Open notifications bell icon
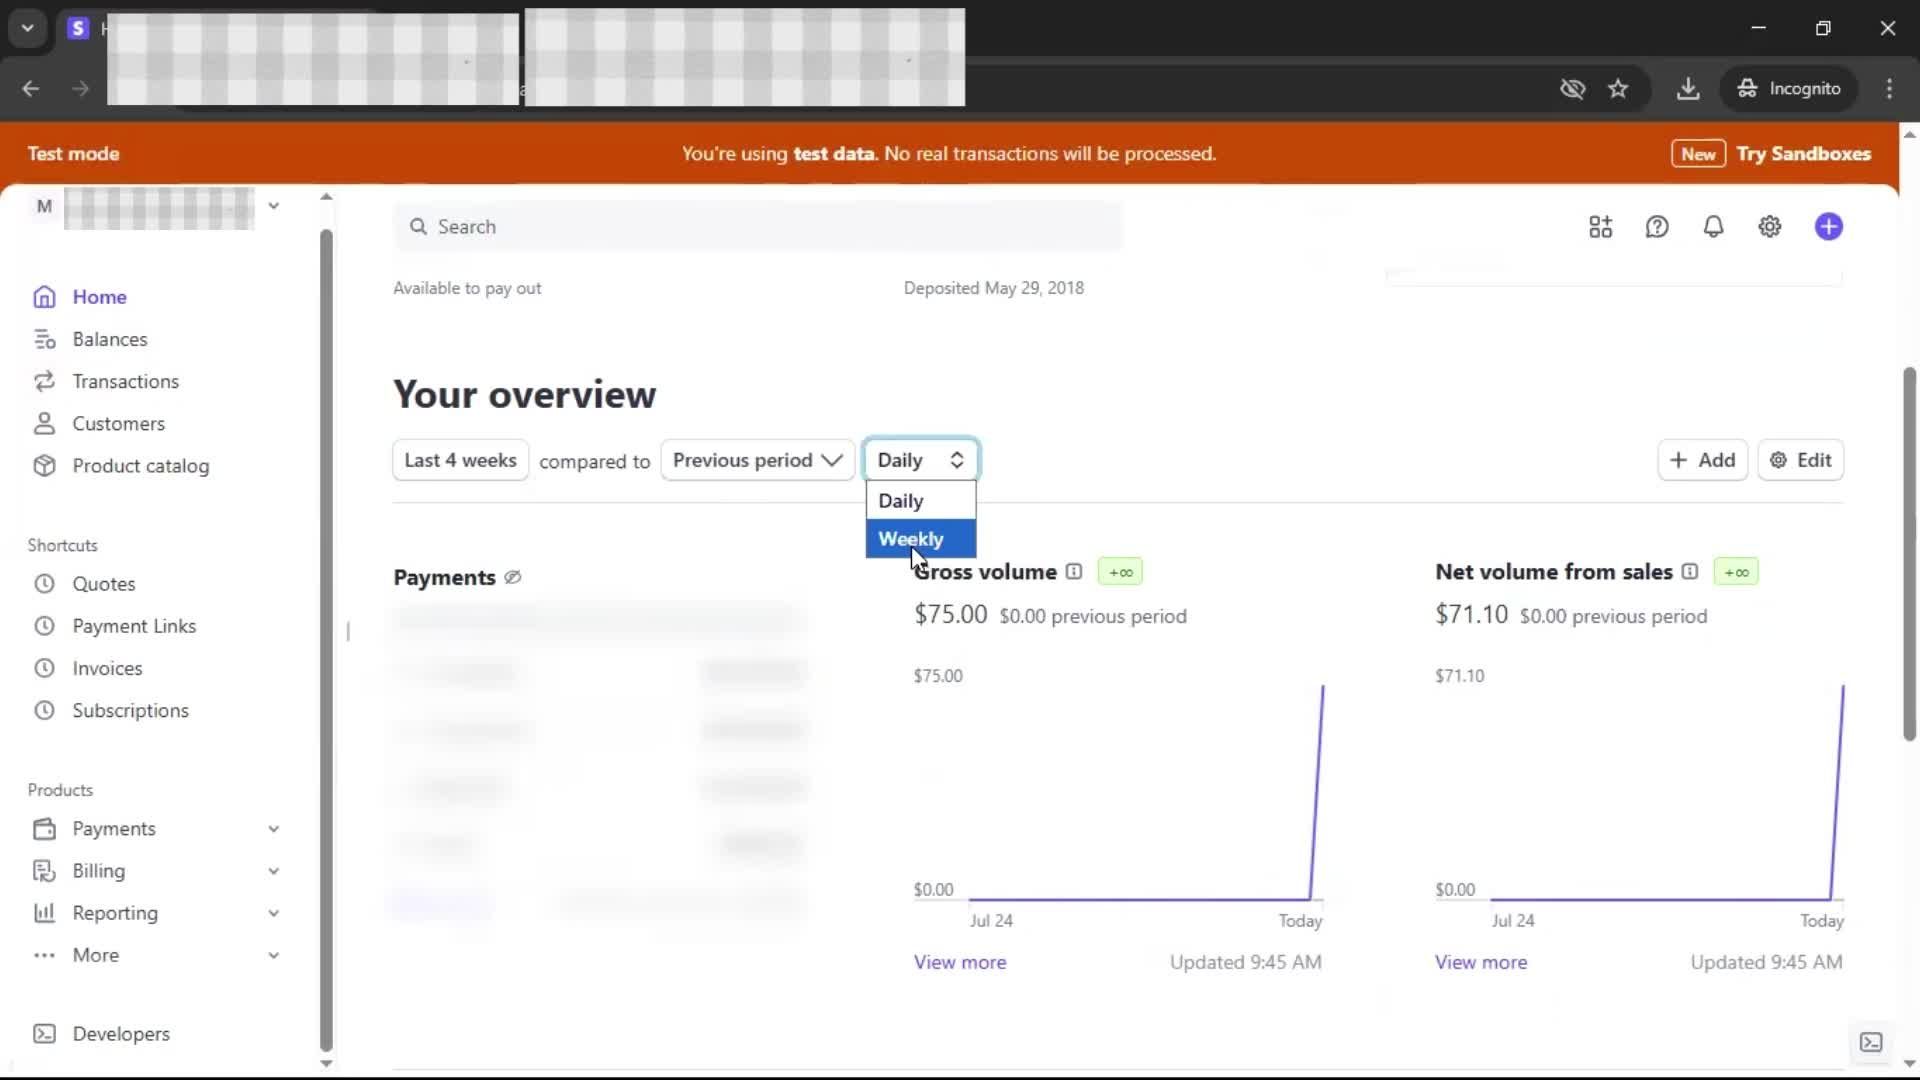The image size is (1920, 1080). point(1713,227)
